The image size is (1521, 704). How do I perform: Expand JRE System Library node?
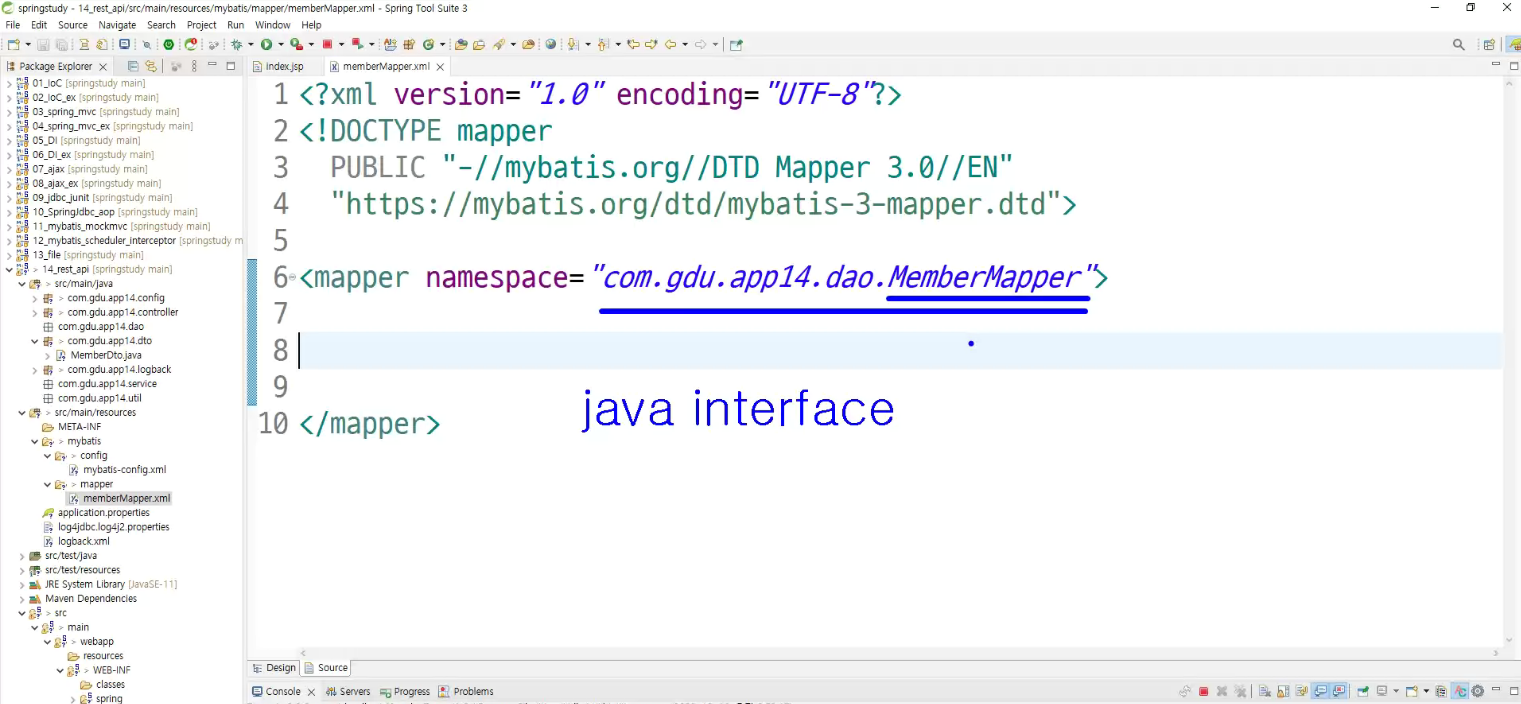tap(22, 584)
